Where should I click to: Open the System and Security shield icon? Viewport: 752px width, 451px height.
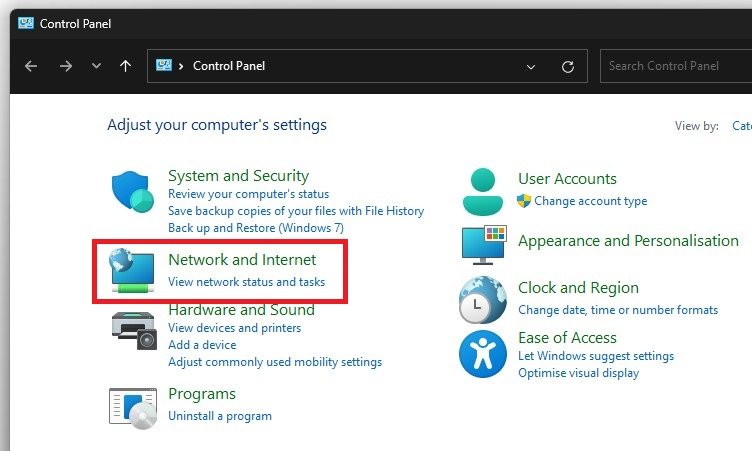[133, 191]
